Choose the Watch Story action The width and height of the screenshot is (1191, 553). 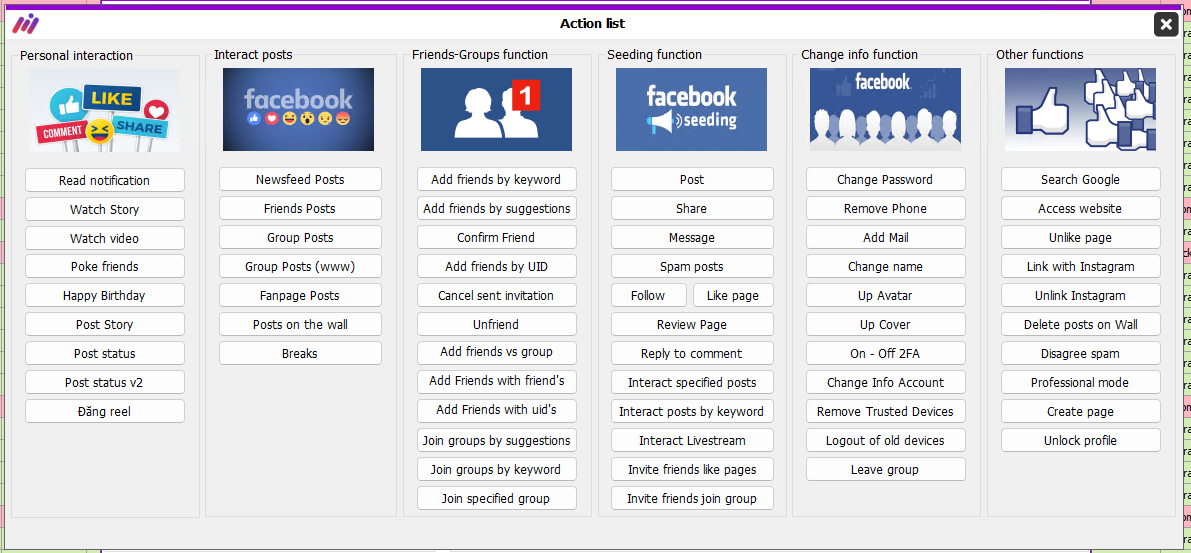pos(105,209)
